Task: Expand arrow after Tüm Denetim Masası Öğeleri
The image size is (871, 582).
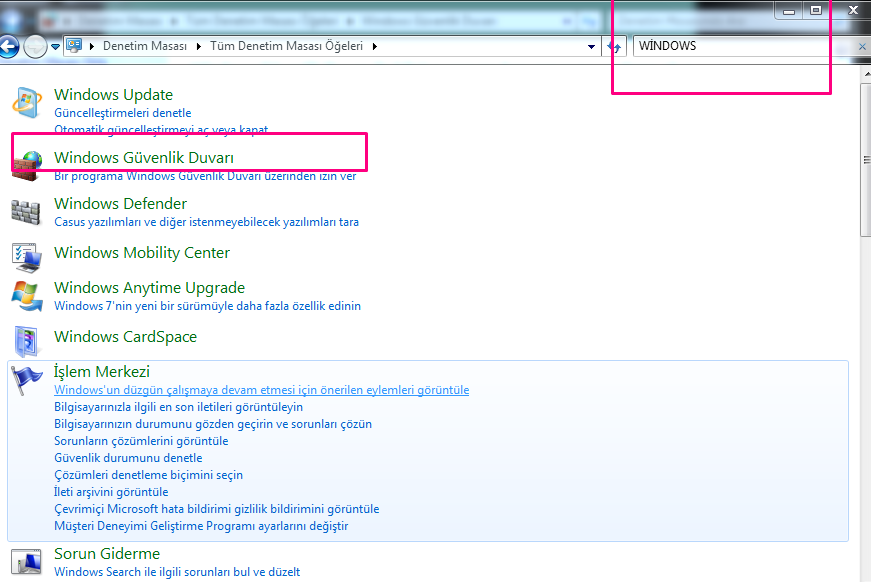Action: (x=374, y=46)
